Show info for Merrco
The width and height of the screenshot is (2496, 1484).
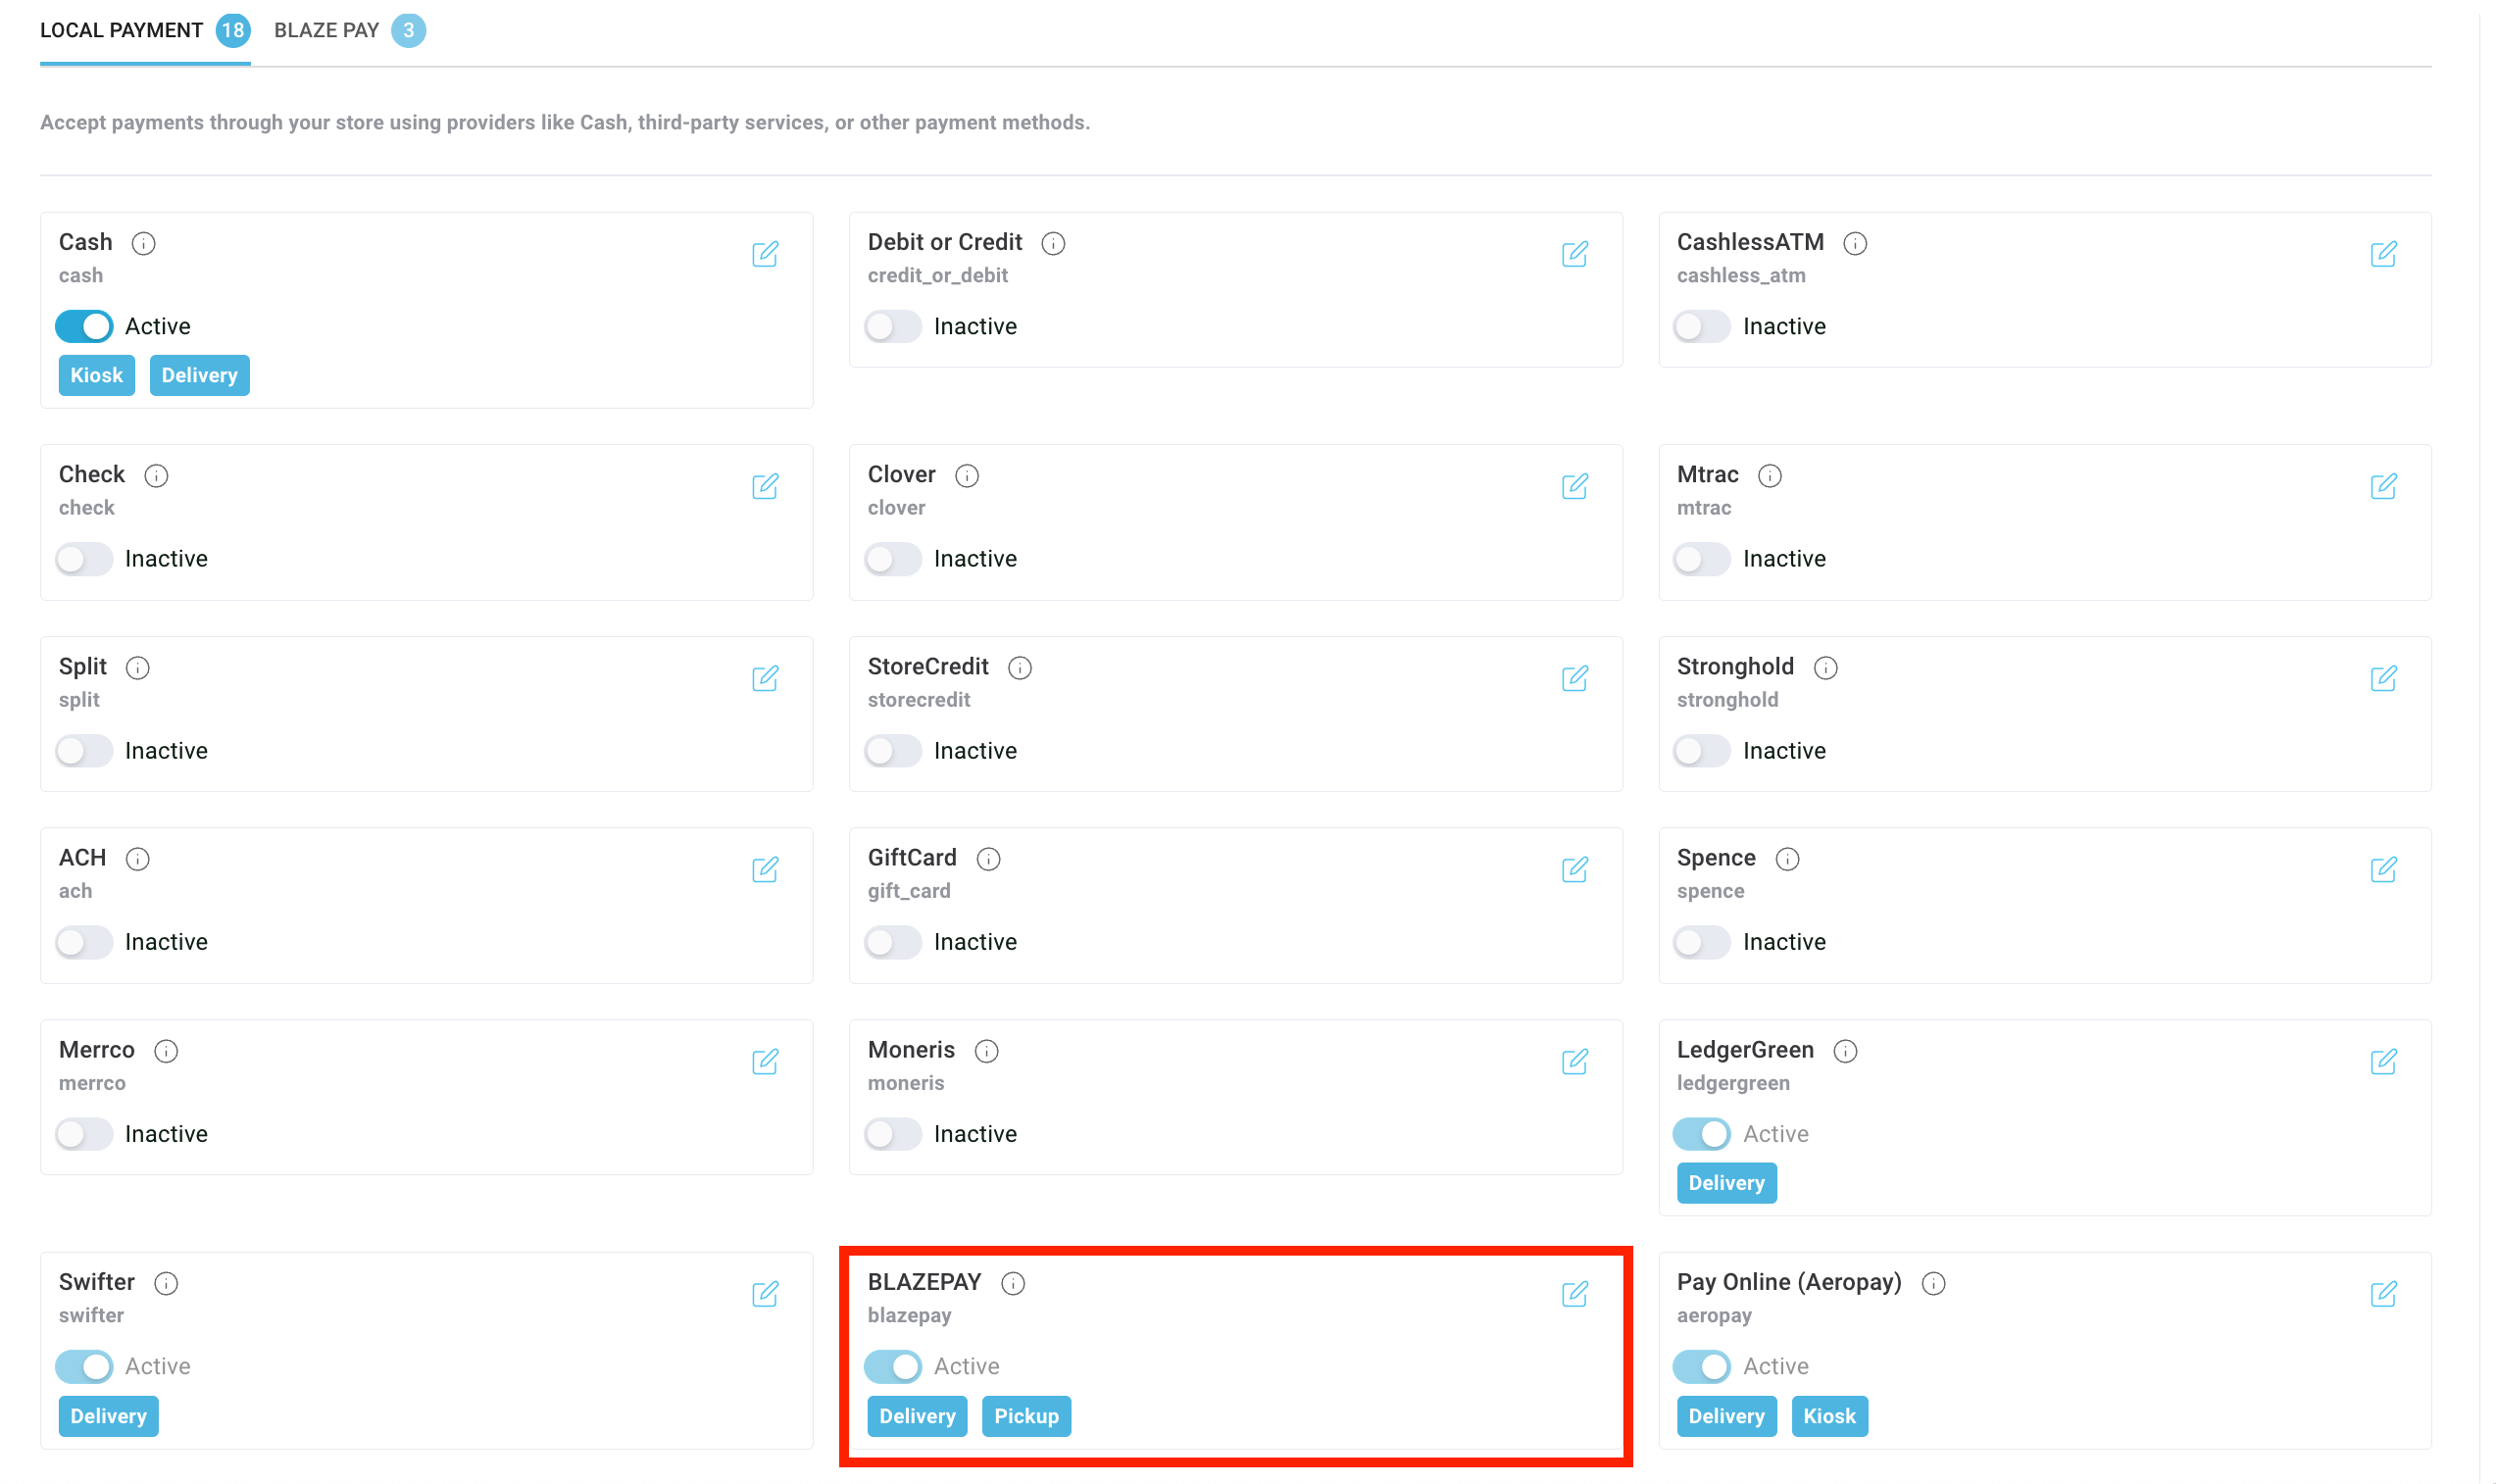[x=166, y=1050]
